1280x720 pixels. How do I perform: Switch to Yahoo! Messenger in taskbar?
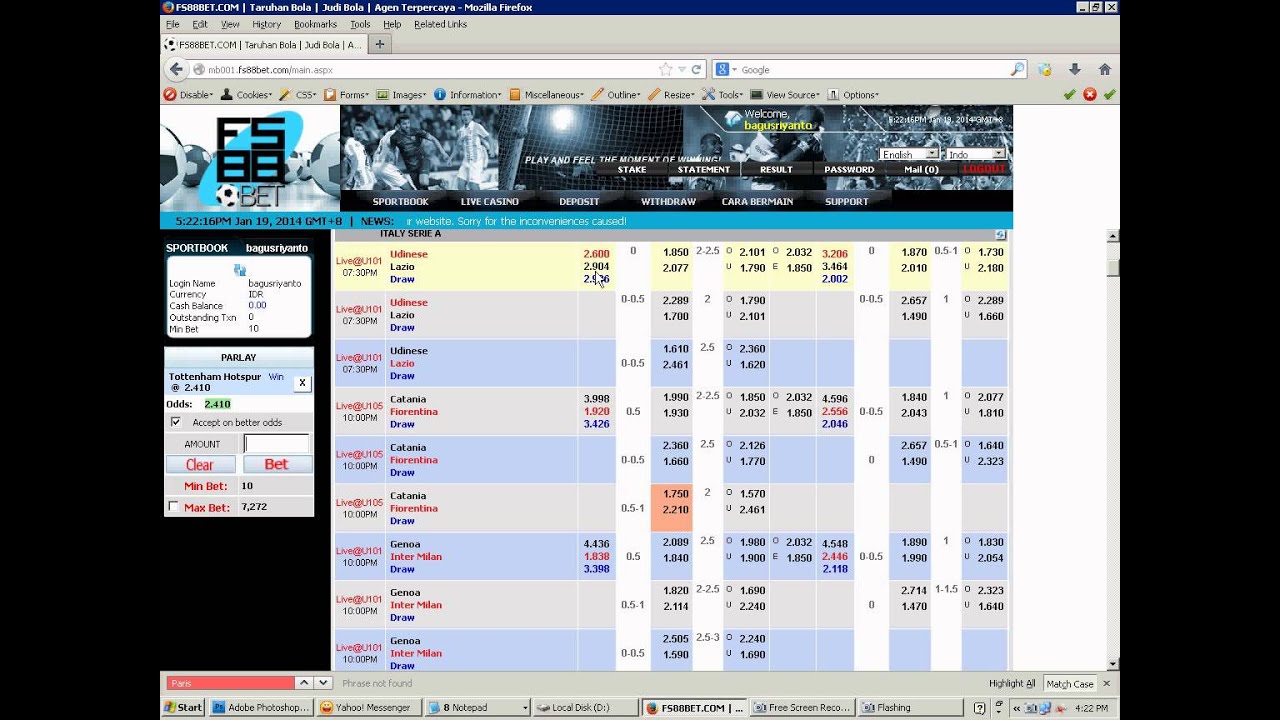coord(366,707)
